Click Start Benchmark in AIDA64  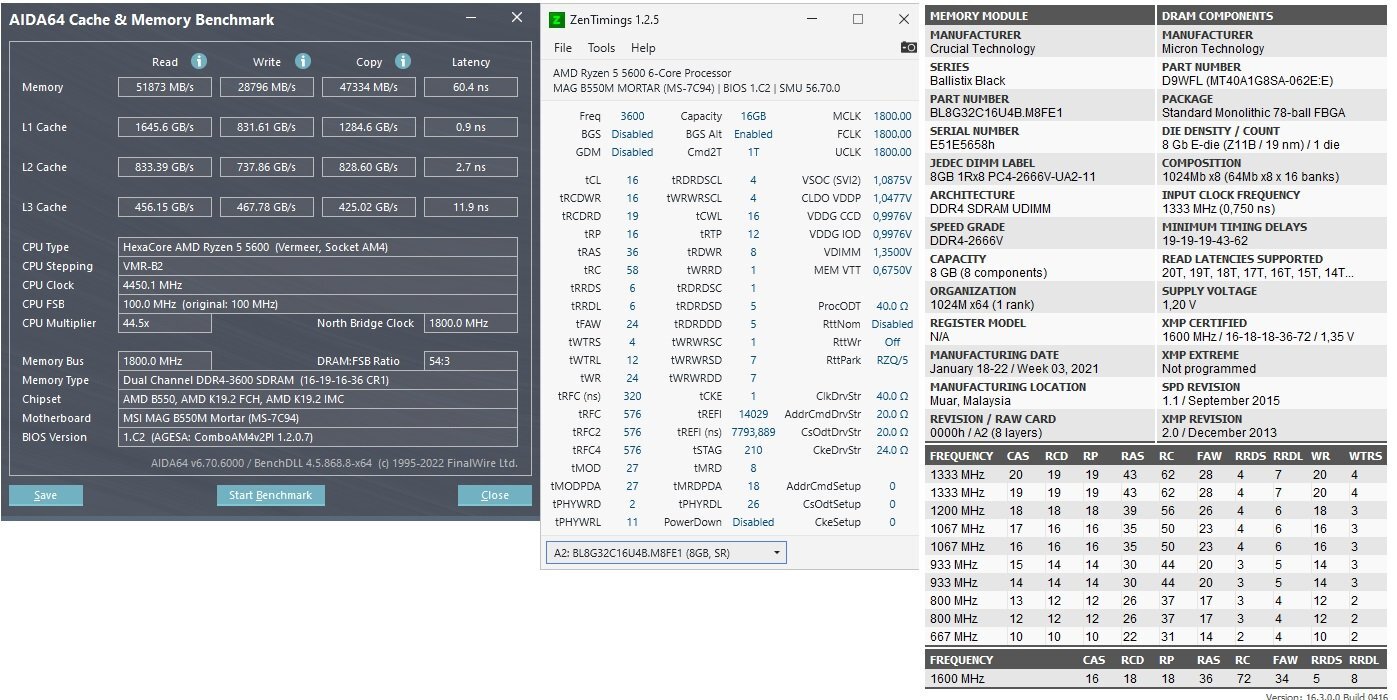tap(270, 495)
